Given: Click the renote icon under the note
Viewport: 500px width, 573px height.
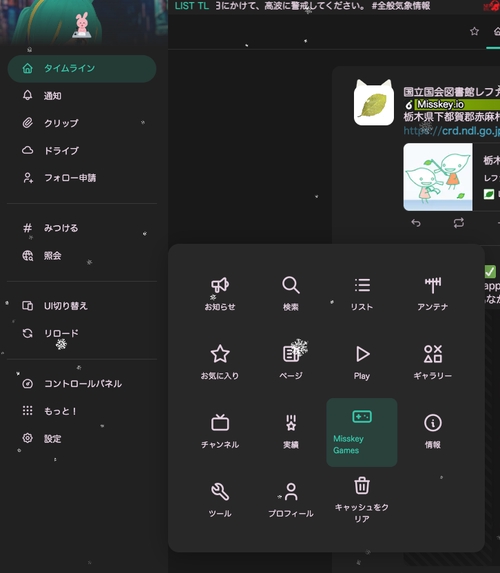Looking at the screenshot, I should pyautogui.click(x=459, y=223).
